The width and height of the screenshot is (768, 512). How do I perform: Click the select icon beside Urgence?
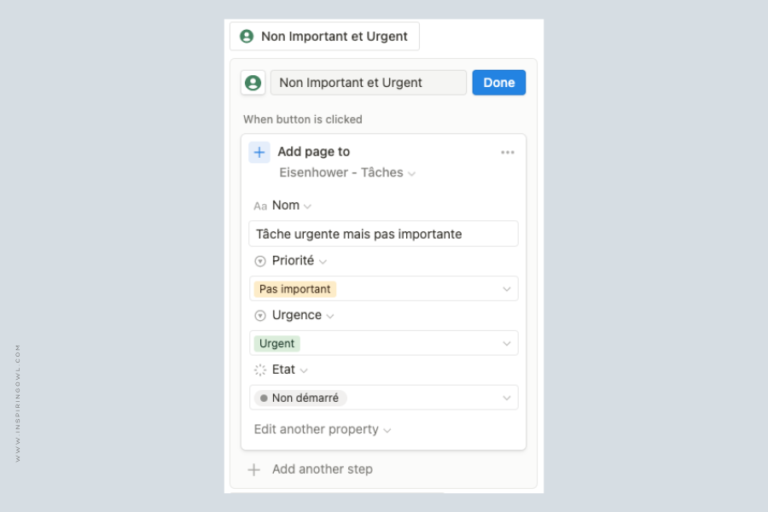pos(260,316)
